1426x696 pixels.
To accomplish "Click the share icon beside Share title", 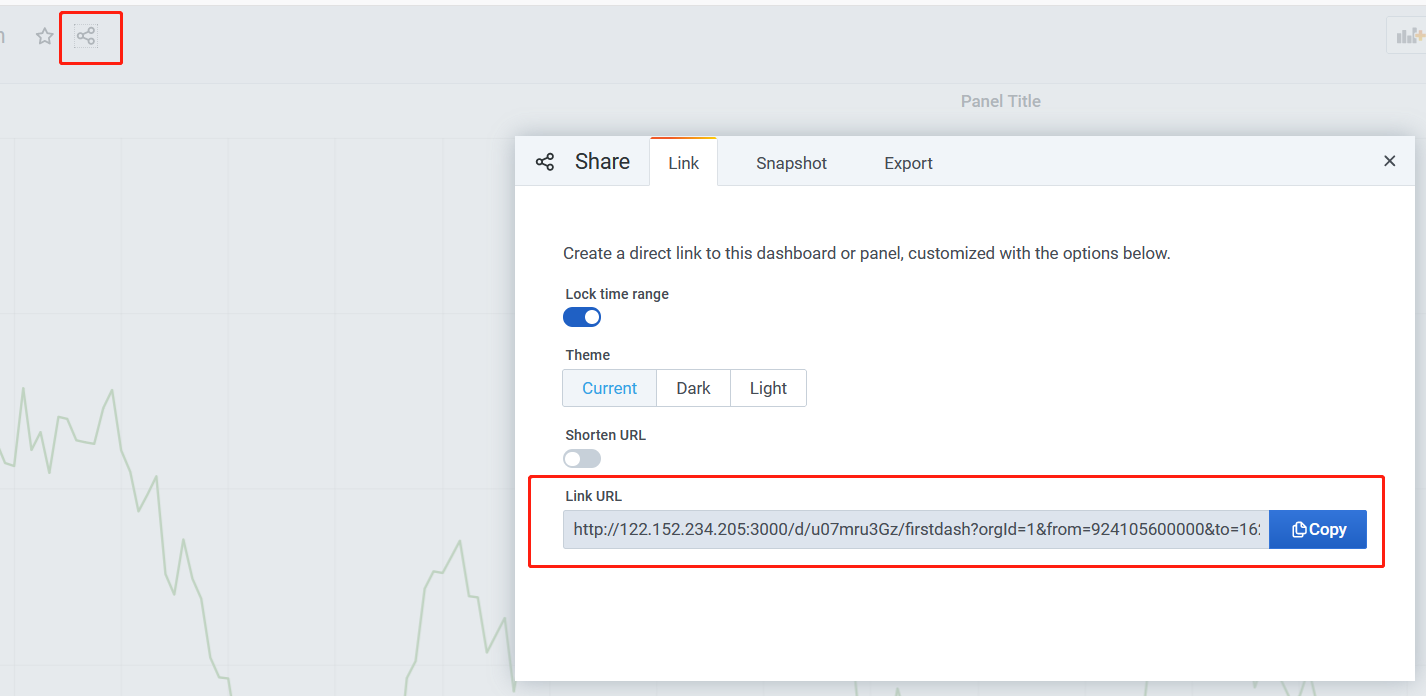I will (545, 161).
